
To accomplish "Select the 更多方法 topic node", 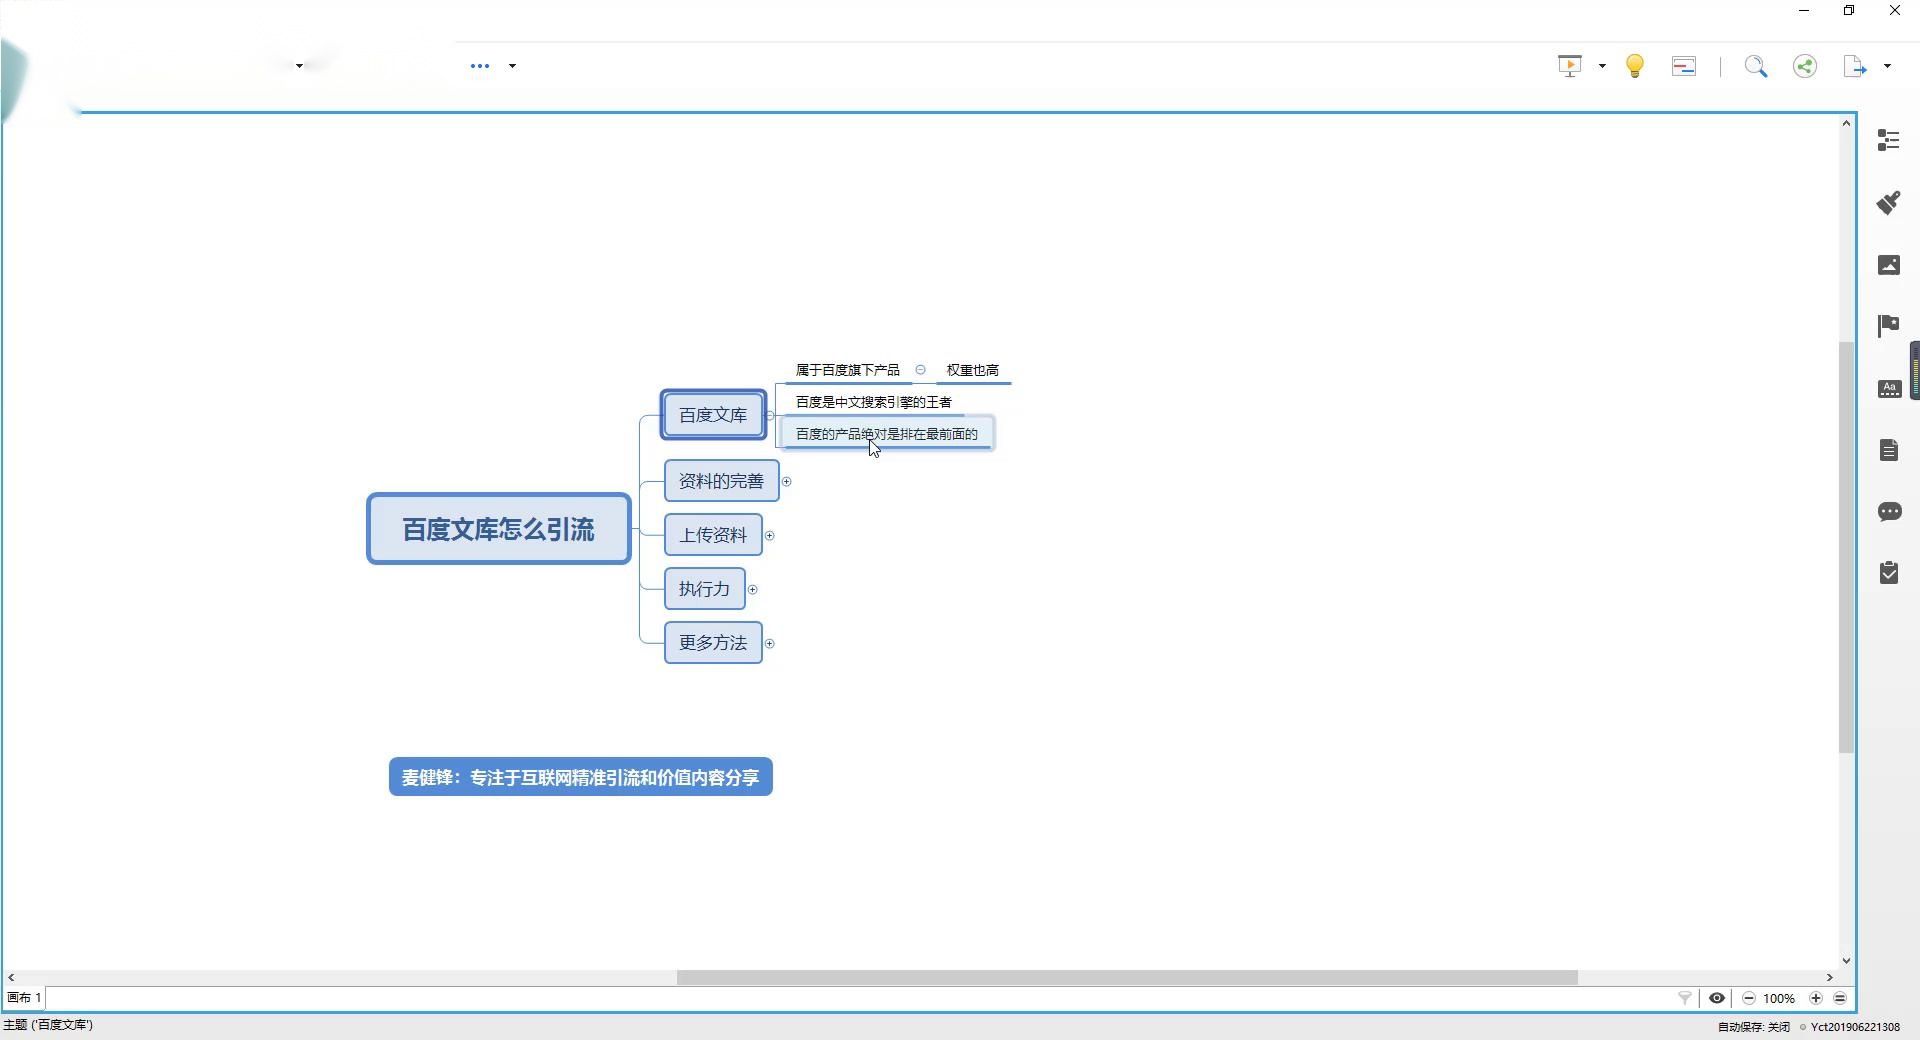I will [x=713, y=643].
